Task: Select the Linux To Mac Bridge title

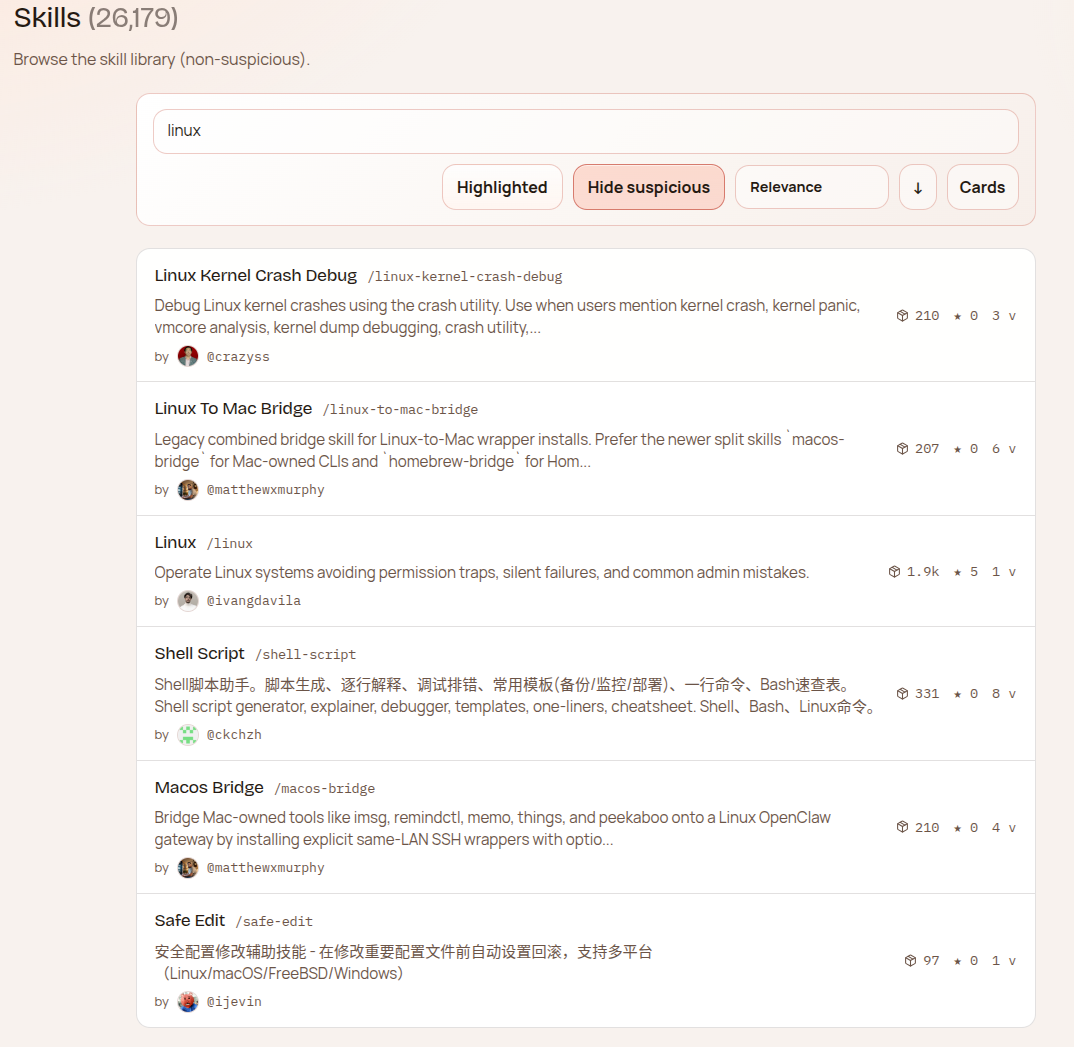Action: 233,408
